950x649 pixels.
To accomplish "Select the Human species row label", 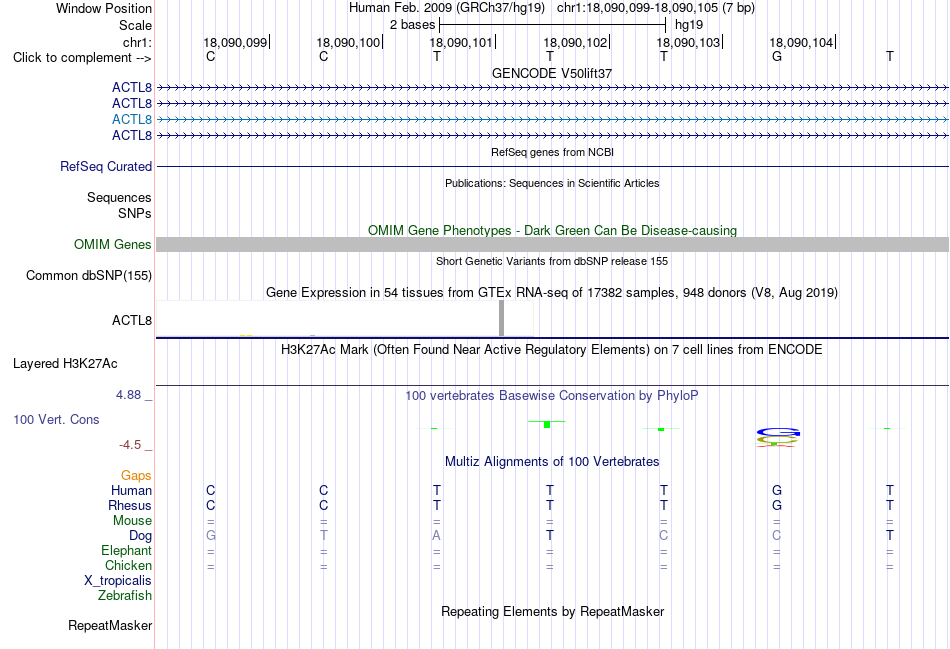I will click(x=131, y=490).
